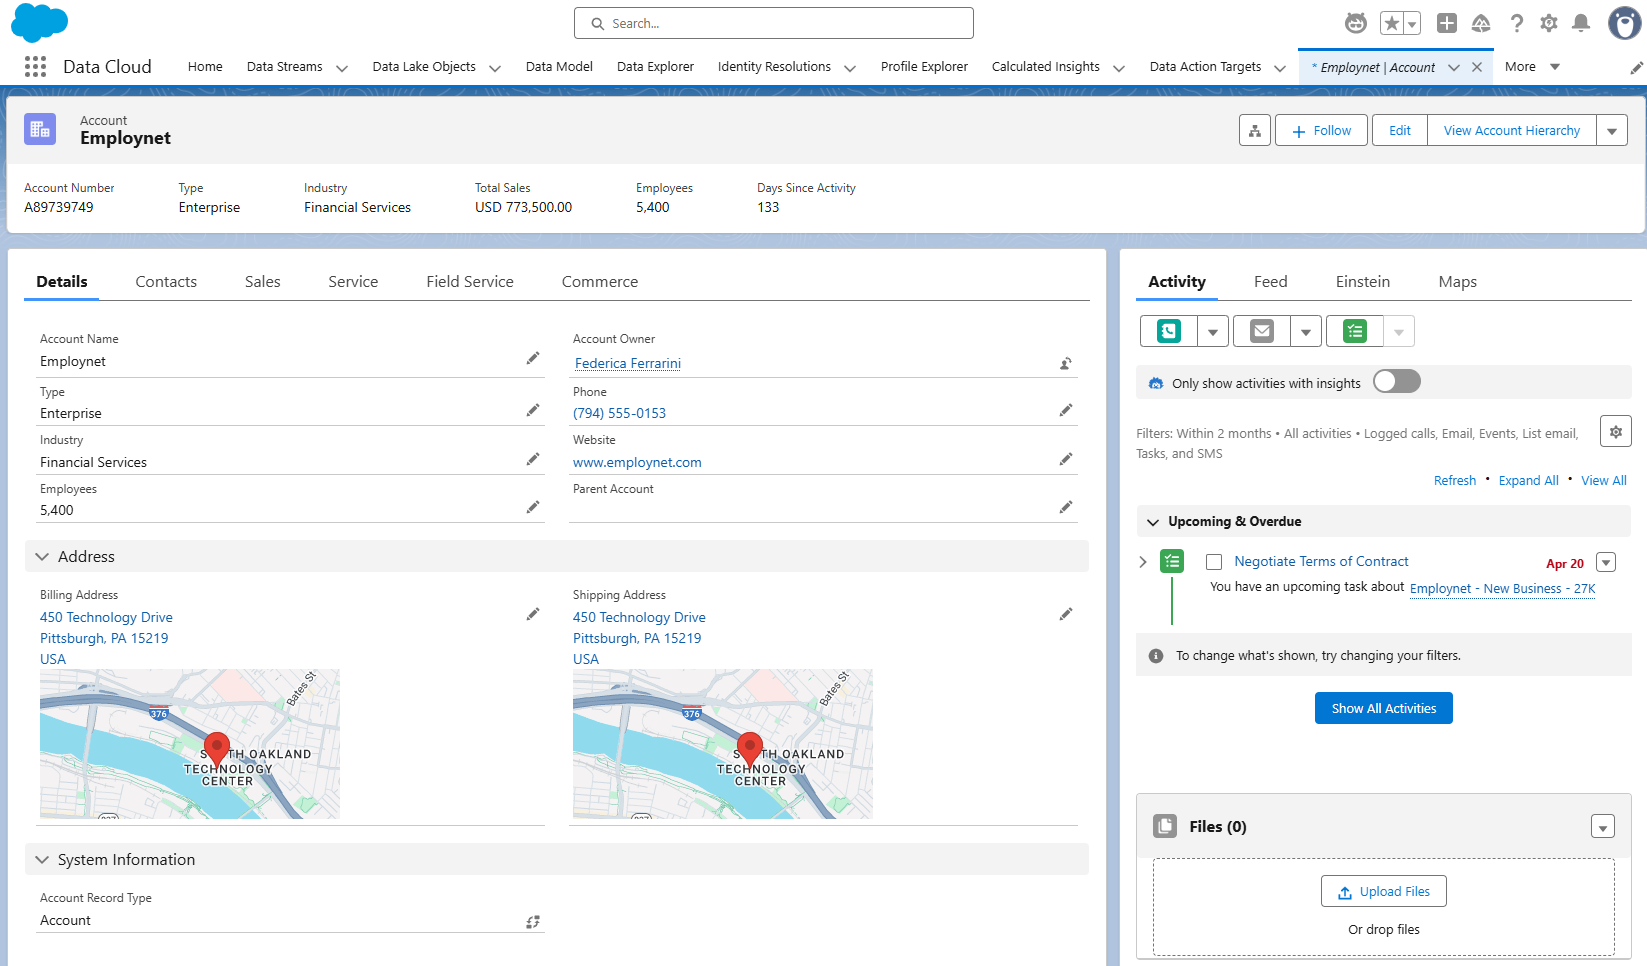Click the change owner icon beside Federica Ferrarini
Screen dimensions: 1647x966
(x=1066, y=364)
